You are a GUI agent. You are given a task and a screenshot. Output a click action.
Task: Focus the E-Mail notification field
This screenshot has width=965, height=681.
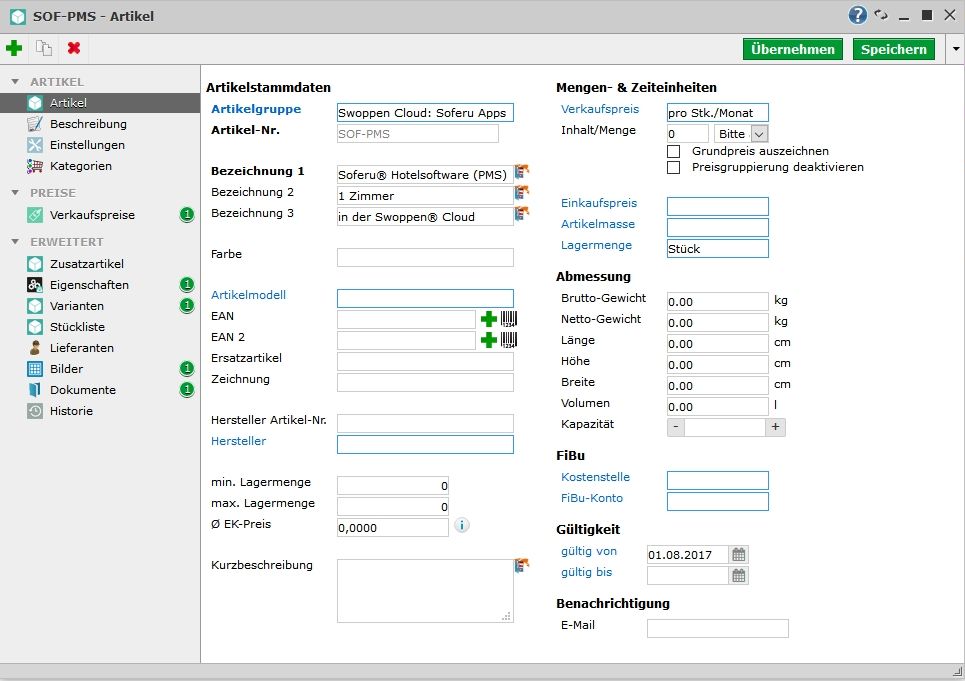click(x=718, y=628)
